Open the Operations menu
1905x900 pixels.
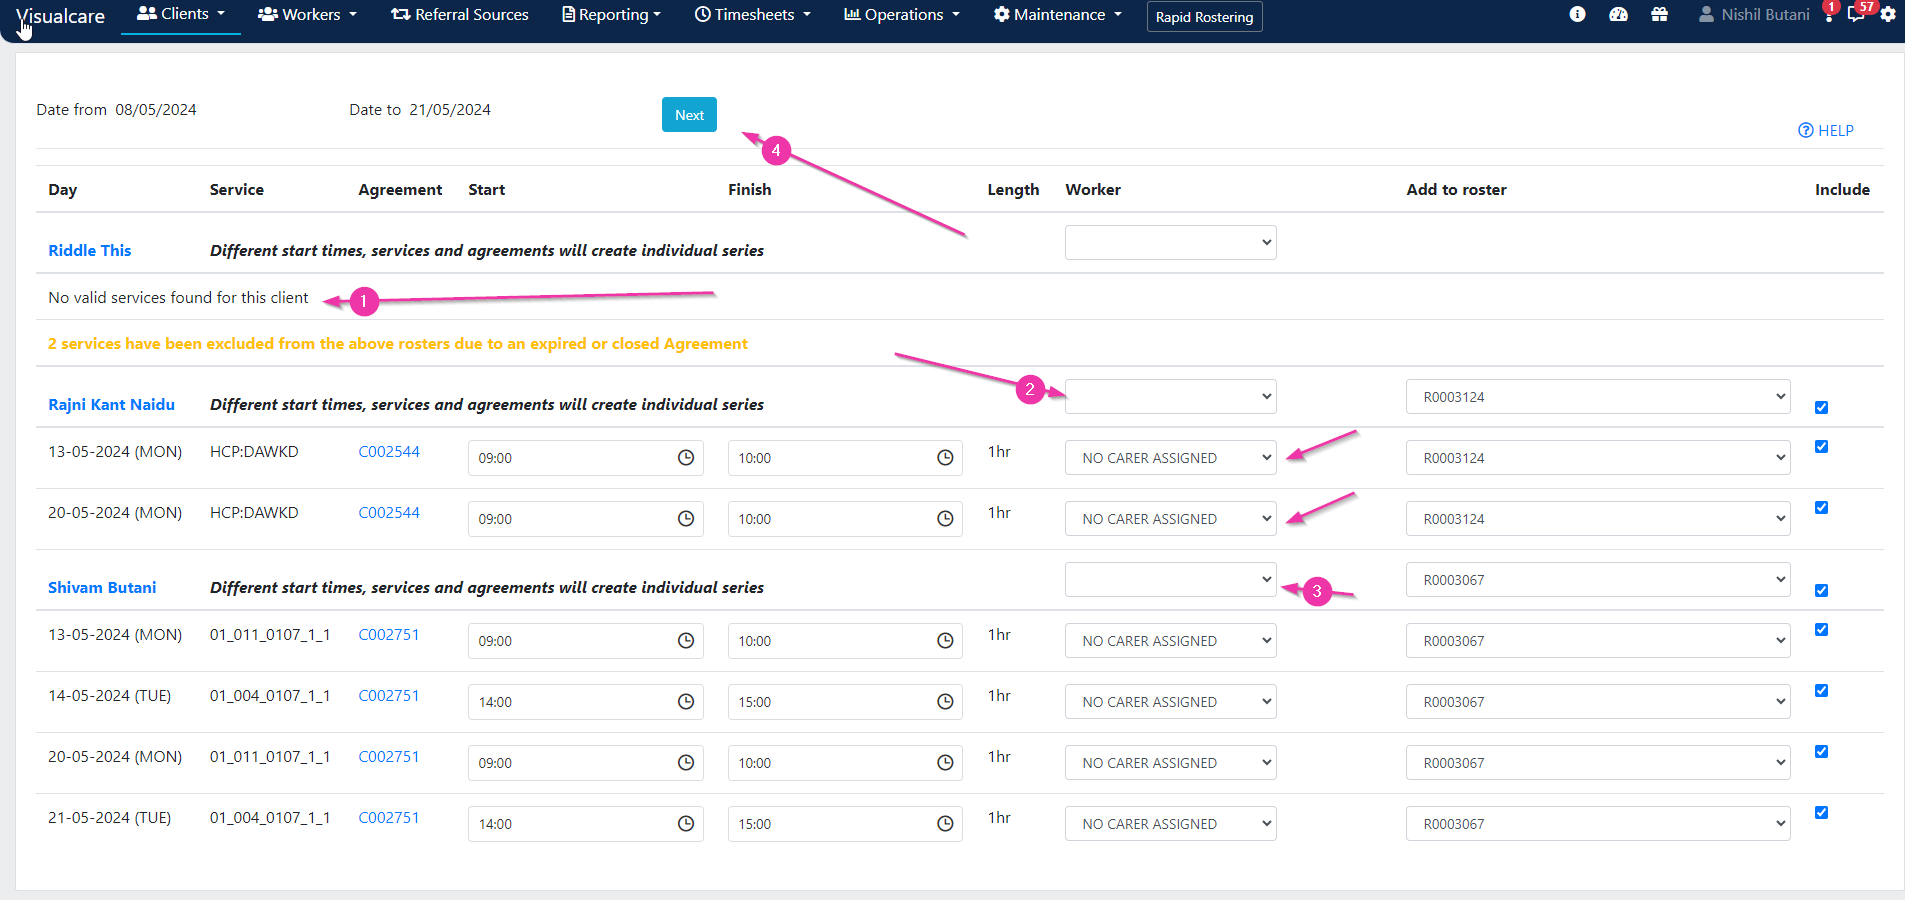click(x=902, y=14)
